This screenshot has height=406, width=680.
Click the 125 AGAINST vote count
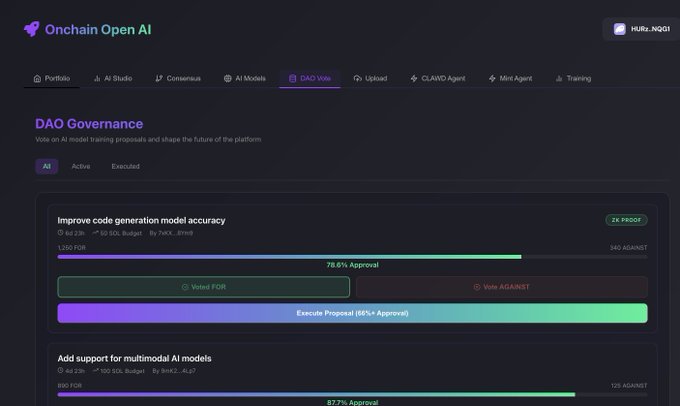tap(629, 386)
